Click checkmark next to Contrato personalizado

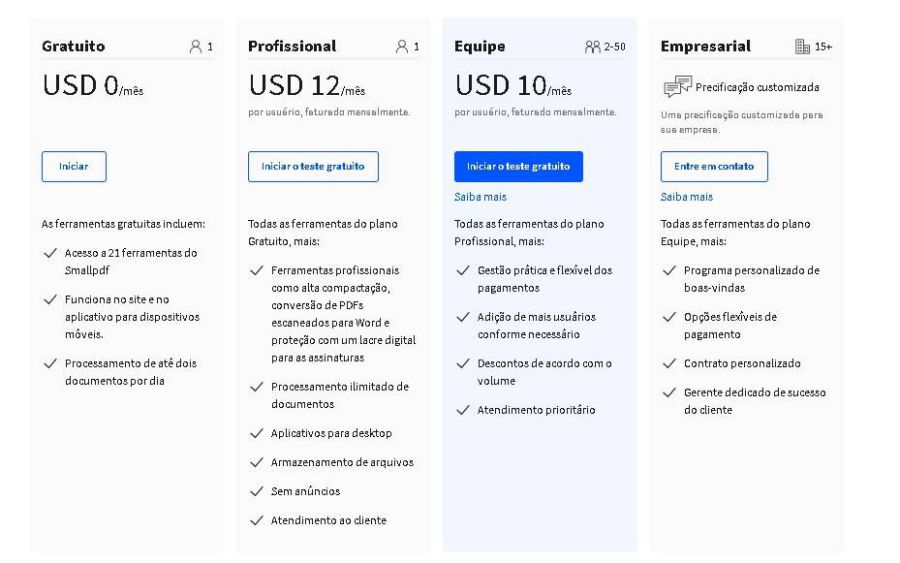click(669, 363)
